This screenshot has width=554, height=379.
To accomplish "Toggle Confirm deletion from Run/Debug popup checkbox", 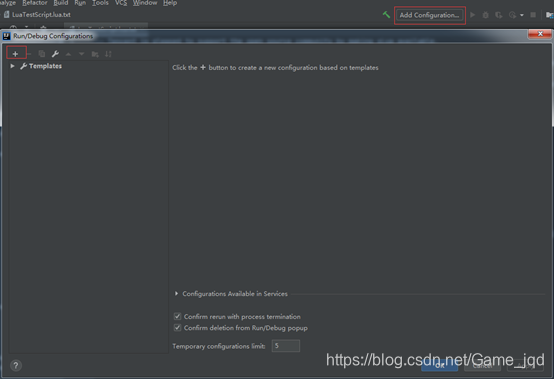I will pos(177,327).
